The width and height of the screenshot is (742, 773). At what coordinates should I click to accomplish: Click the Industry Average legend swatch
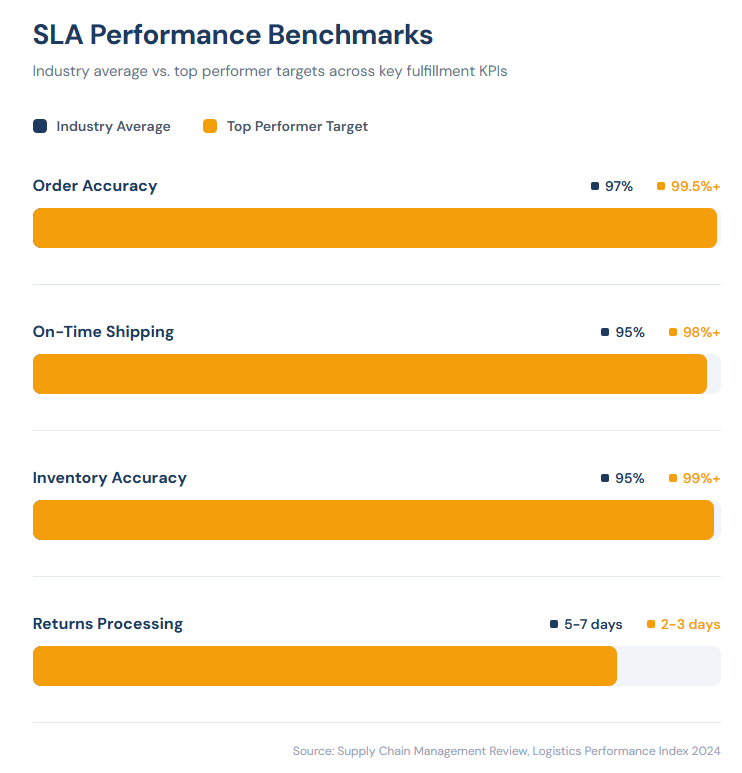tap(40, 126)
